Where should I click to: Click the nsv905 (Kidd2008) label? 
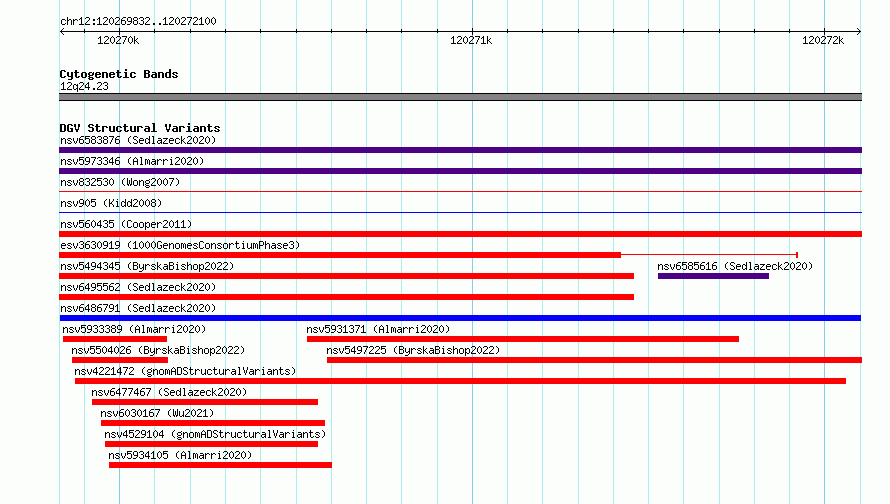click(x=111, y=203)
